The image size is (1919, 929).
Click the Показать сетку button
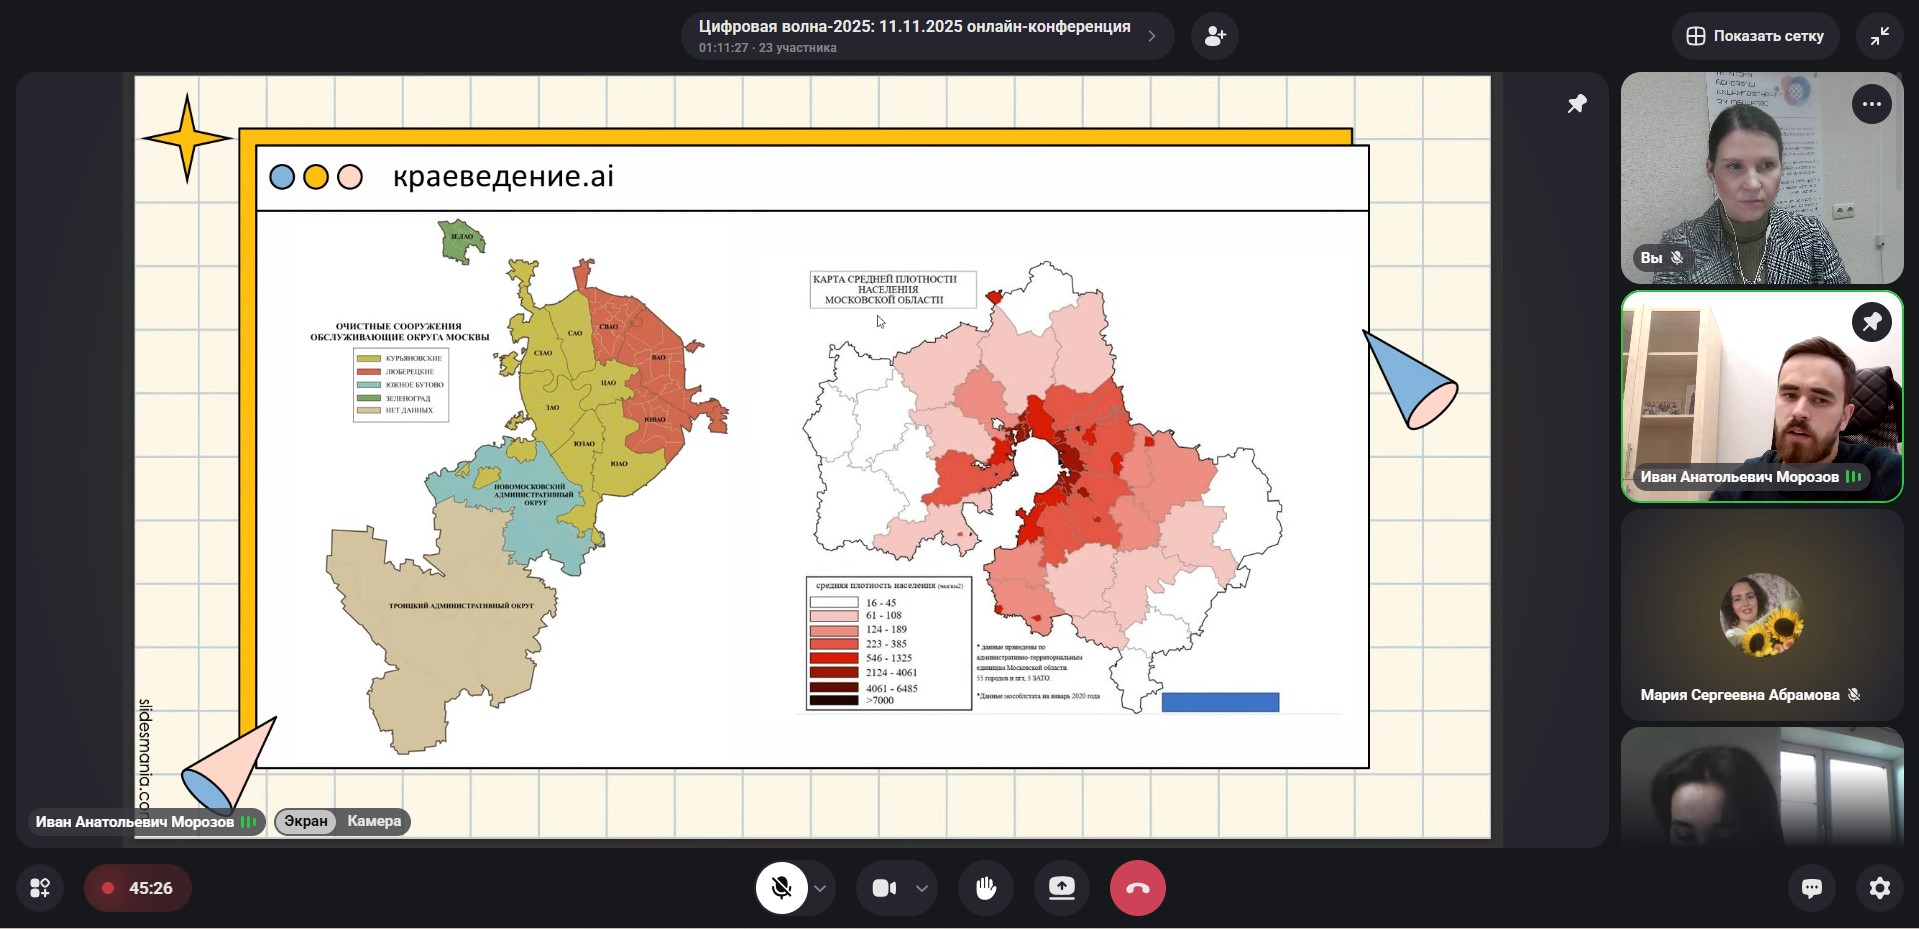1755,36
